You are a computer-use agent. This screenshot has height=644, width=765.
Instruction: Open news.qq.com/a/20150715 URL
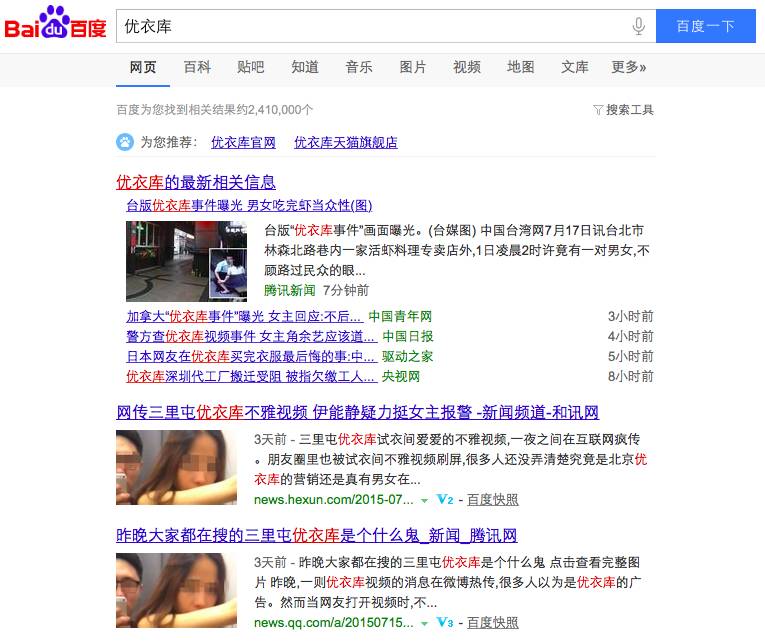[334, 623]
